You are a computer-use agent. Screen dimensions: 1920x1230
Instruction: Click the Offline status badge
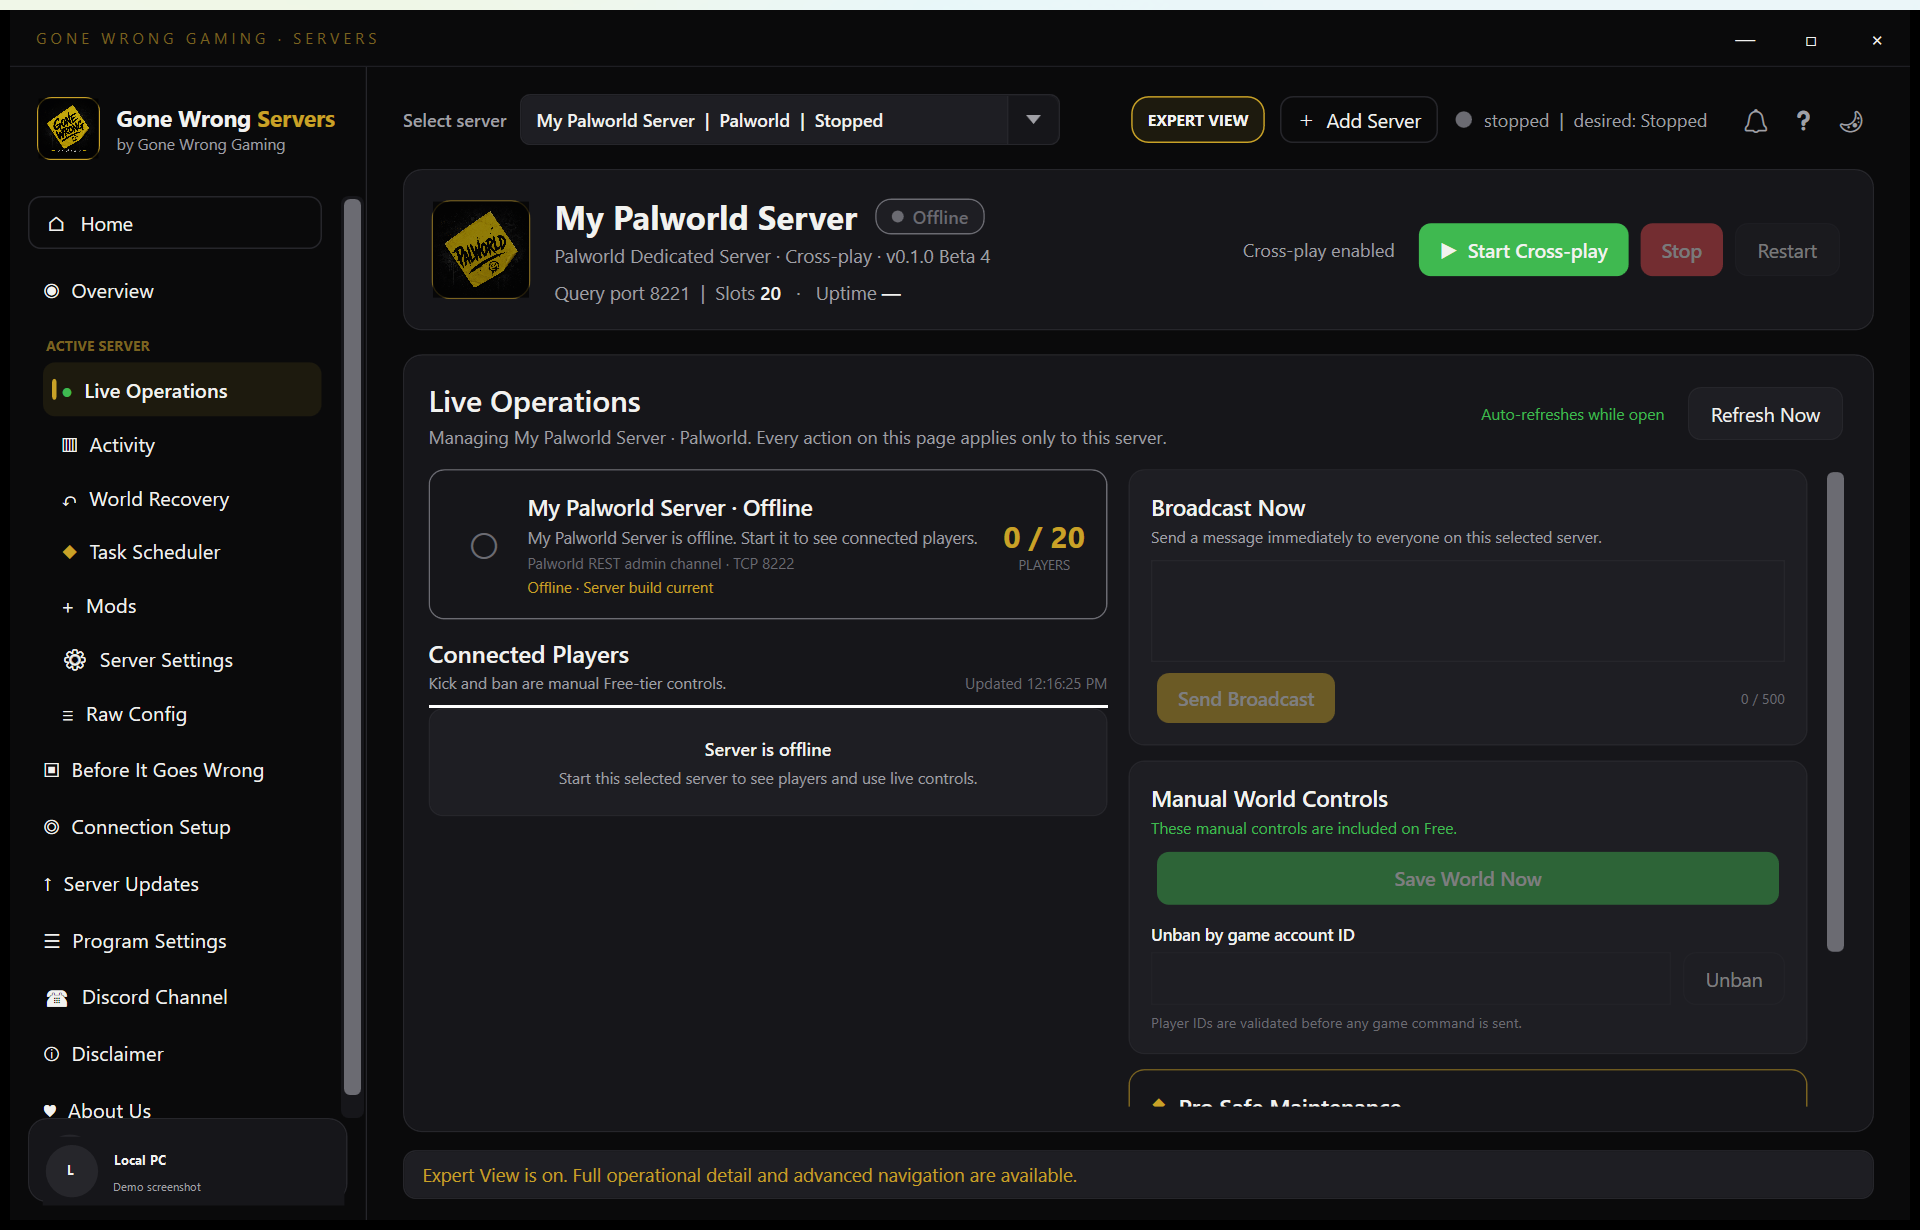point(929,217)
